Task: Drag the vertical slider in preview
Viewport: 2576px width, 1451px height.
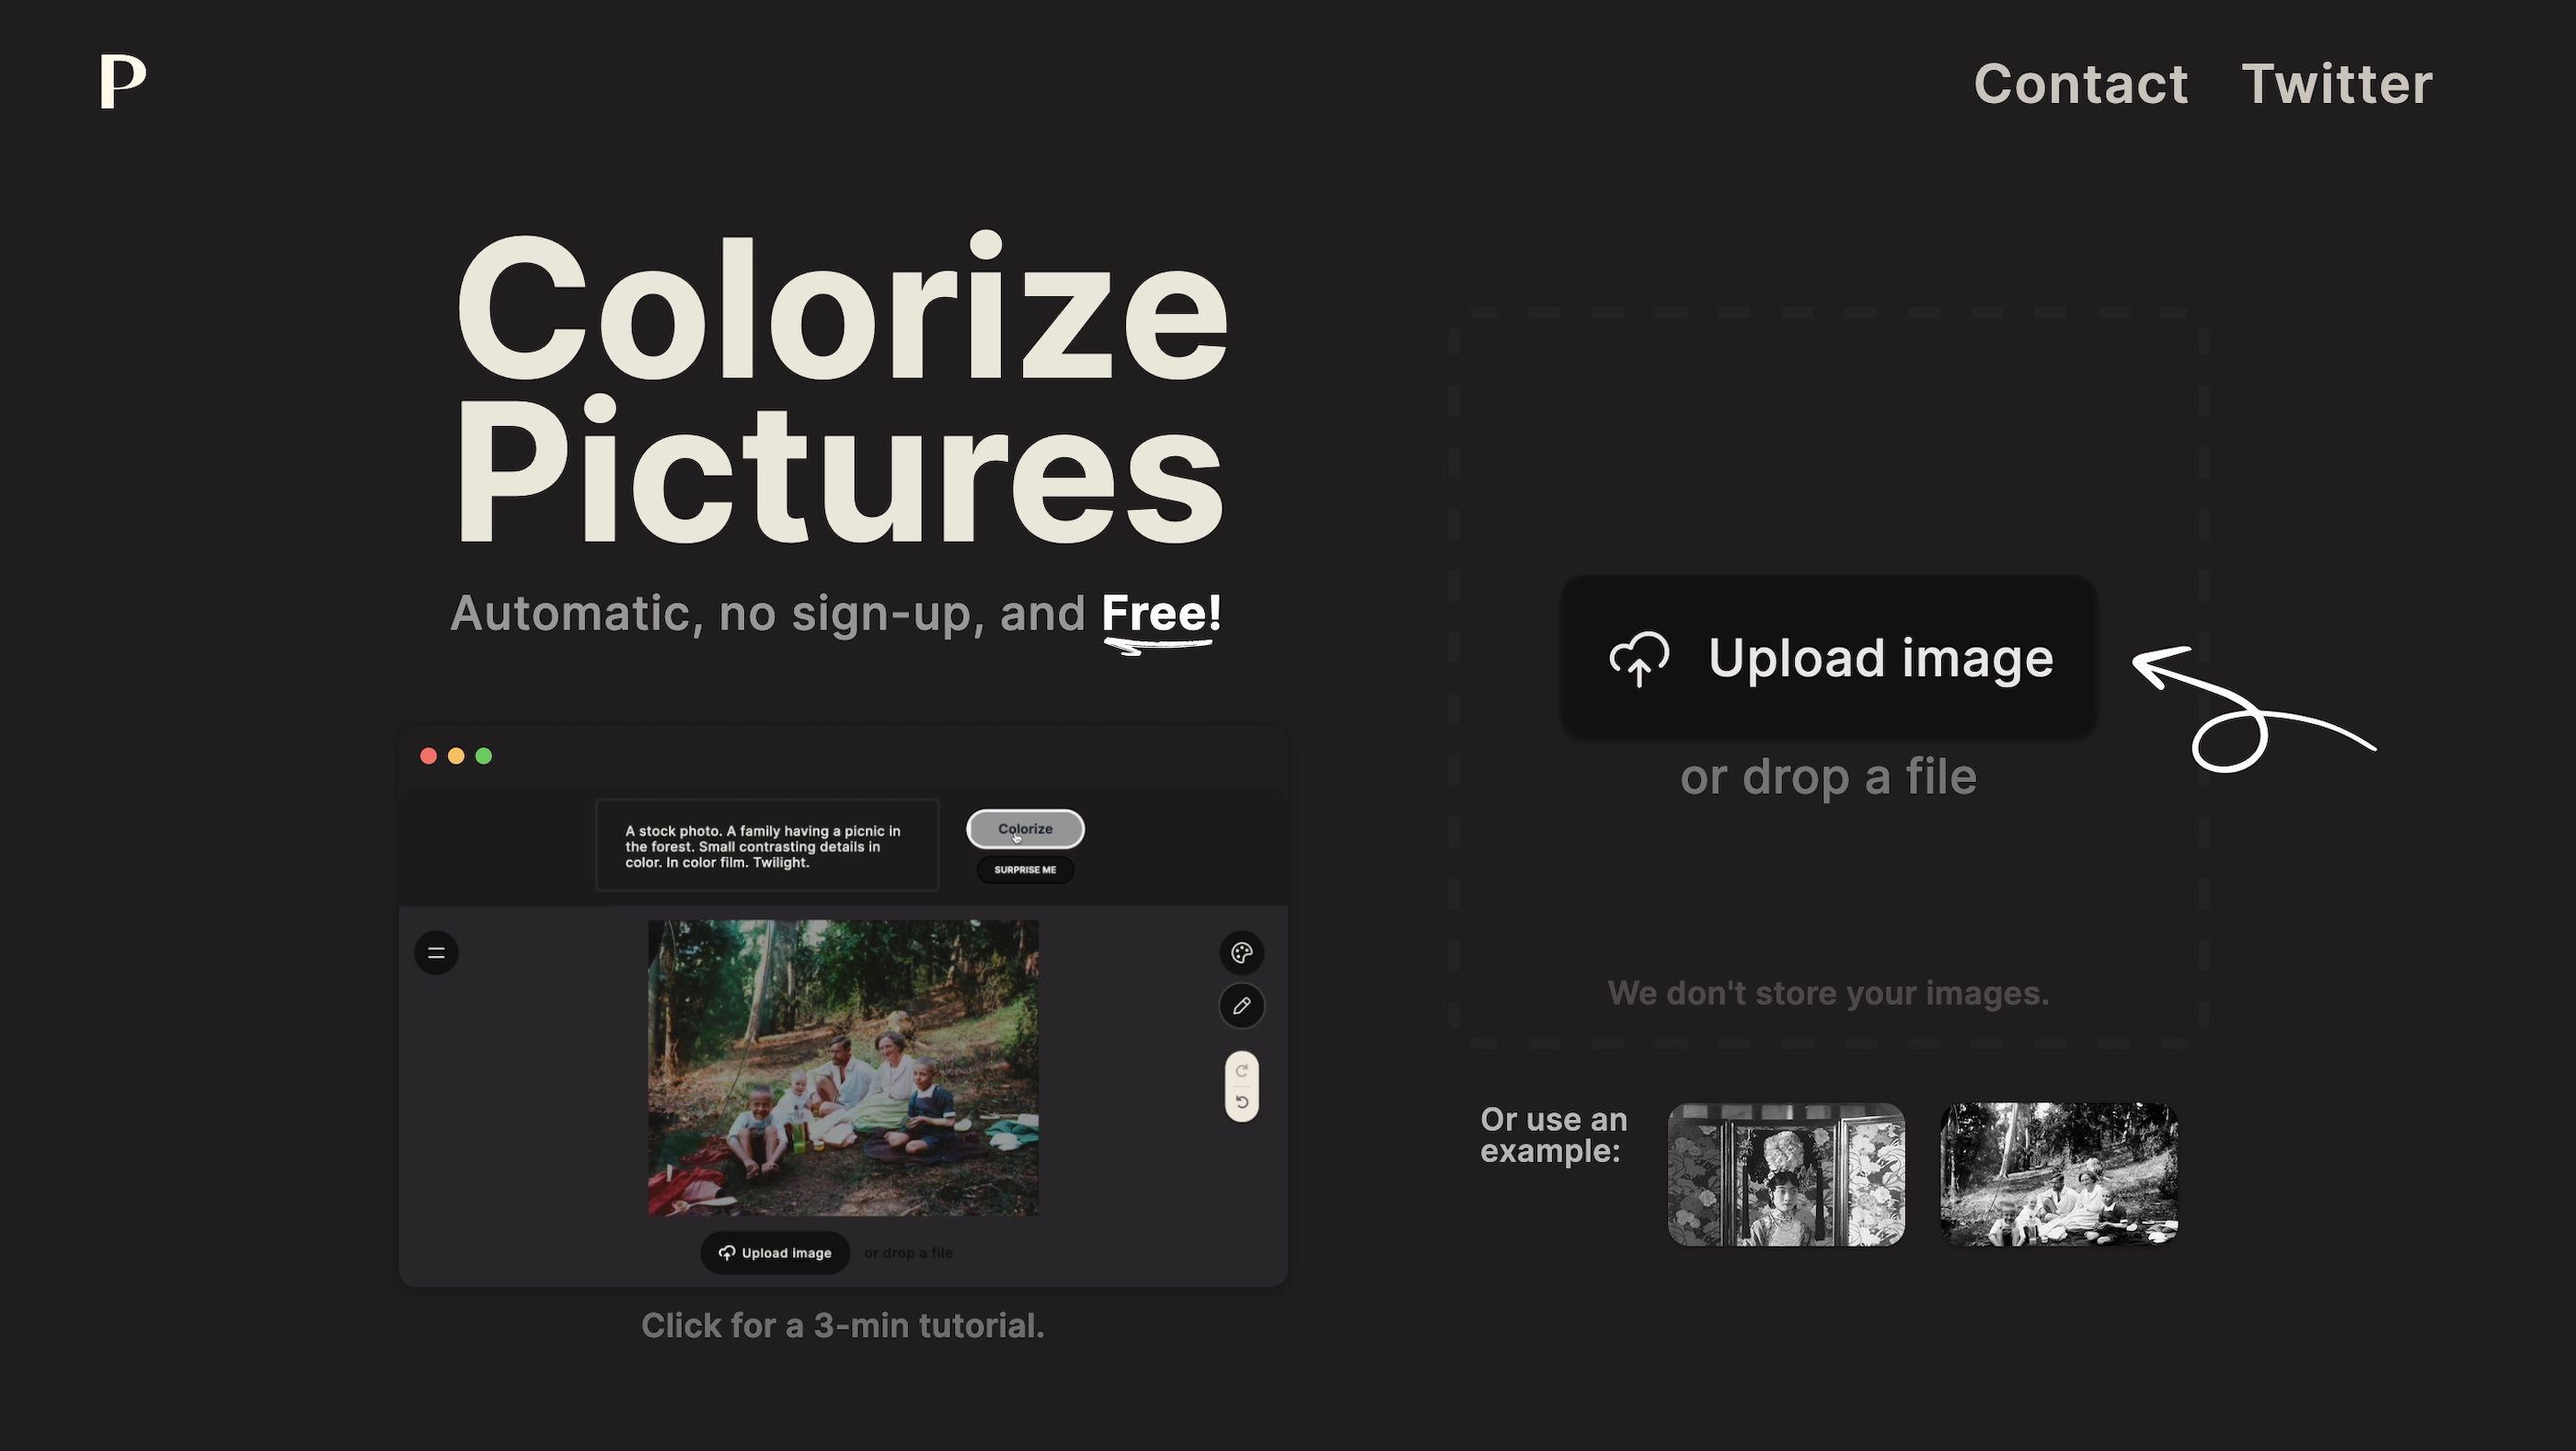Action: pos(1242,1087)
